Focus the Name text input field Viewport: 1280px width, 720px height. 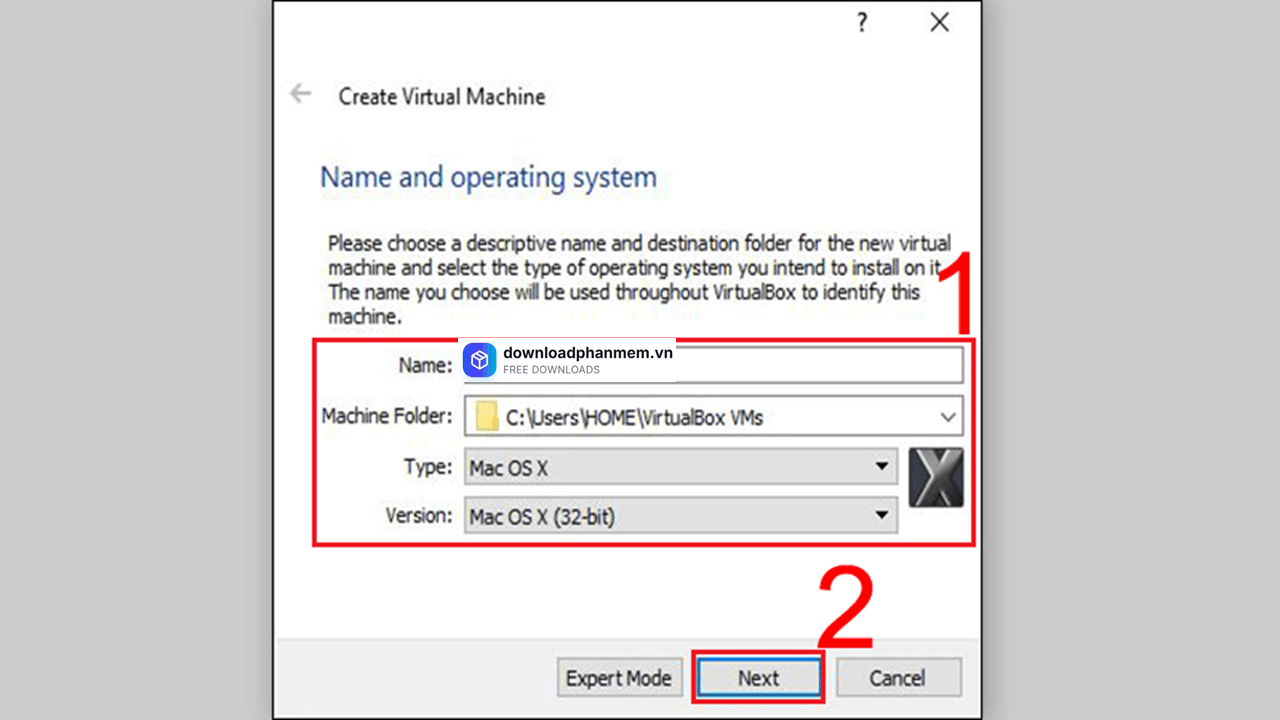point(820,365)
